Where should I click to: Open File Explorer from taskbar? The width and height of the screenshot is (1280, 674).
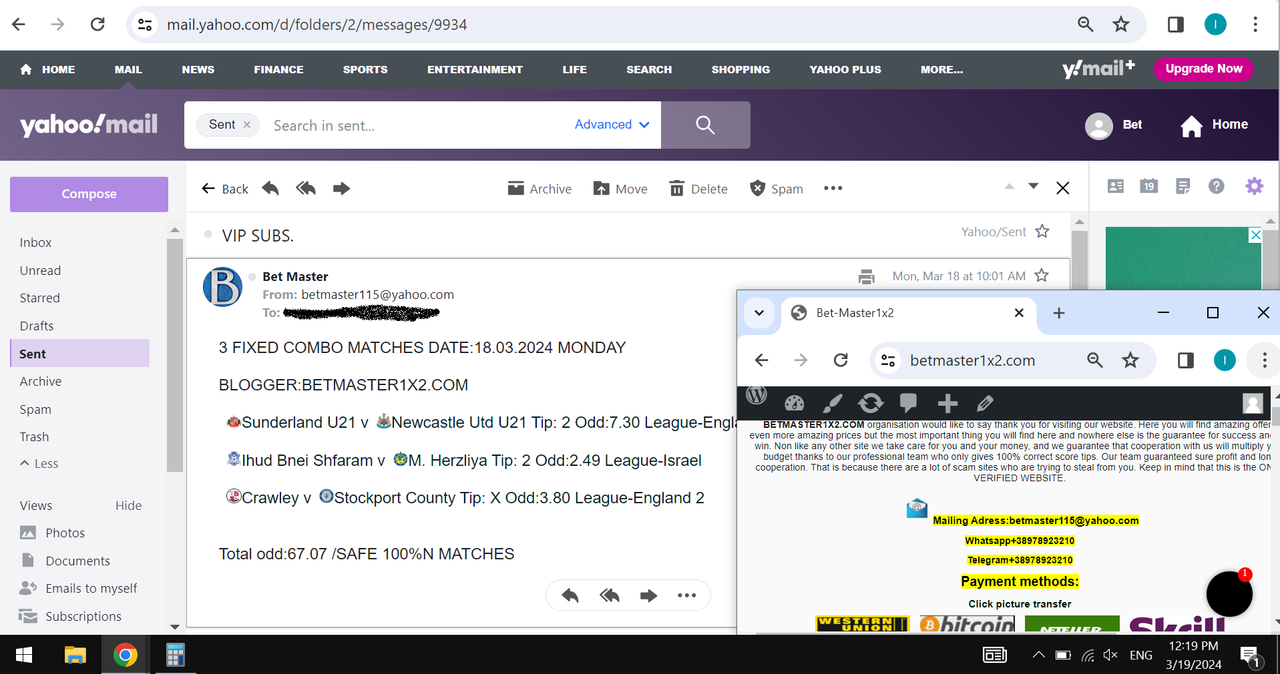tap(76, 655)
